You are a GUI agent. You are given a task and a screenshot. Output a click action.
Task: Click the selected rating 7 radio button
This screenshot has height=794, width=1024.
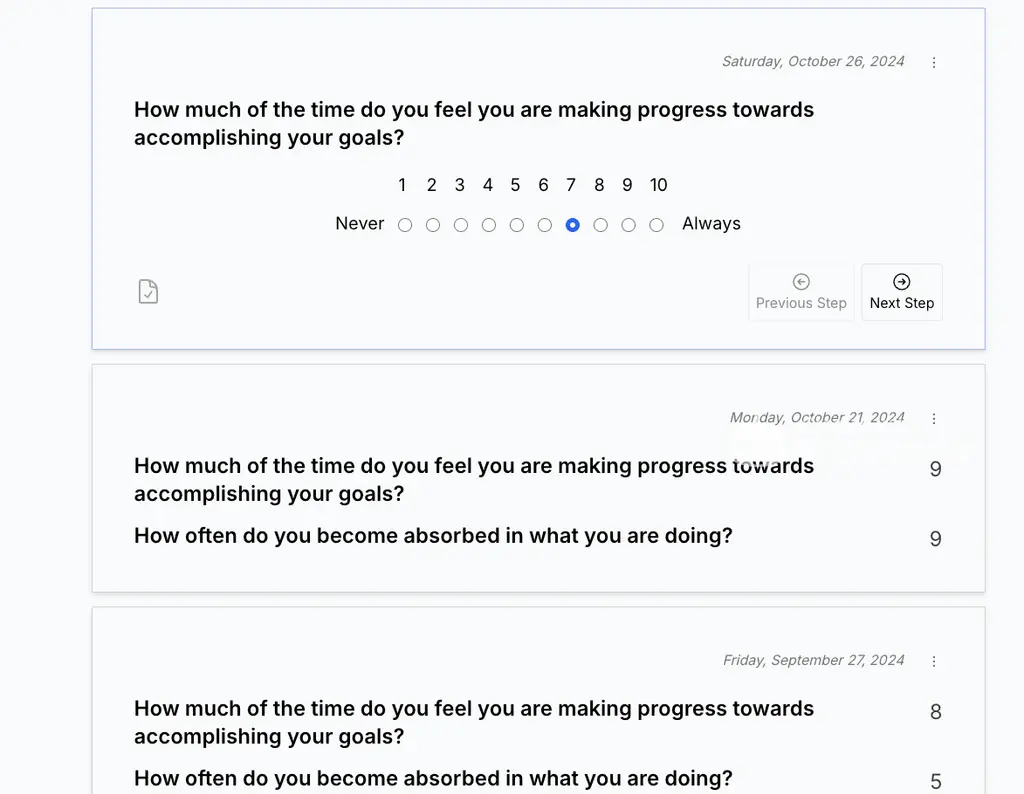(x=572, y=225)
